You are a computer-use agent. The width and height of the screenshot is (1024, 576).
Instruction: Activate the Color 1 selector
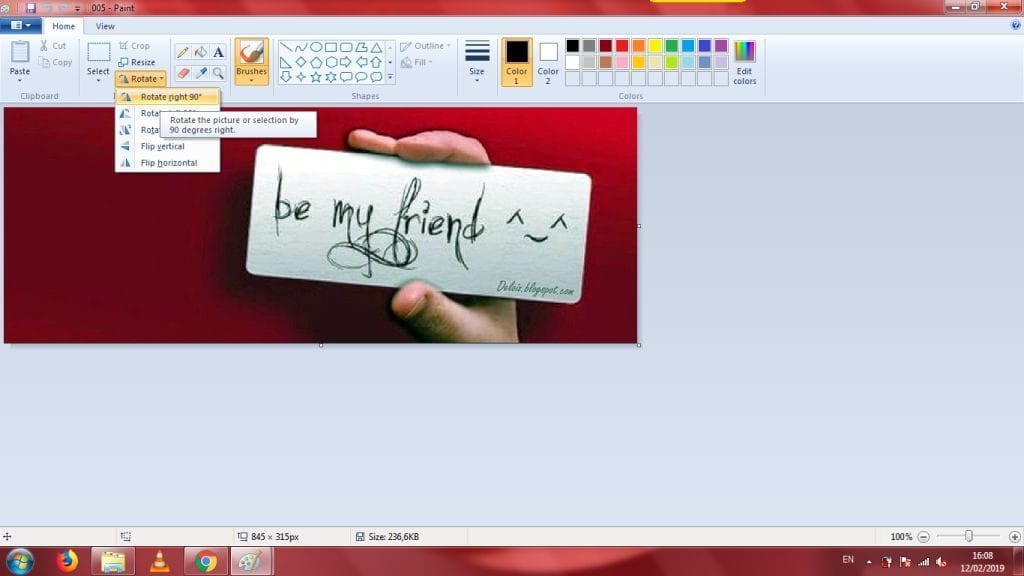click(x=517, y=61)
